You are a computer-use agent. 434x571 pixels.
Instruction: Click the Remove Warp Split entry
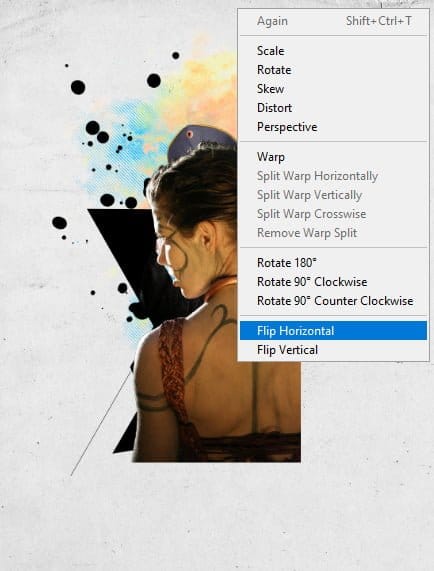tap(333, 233)
